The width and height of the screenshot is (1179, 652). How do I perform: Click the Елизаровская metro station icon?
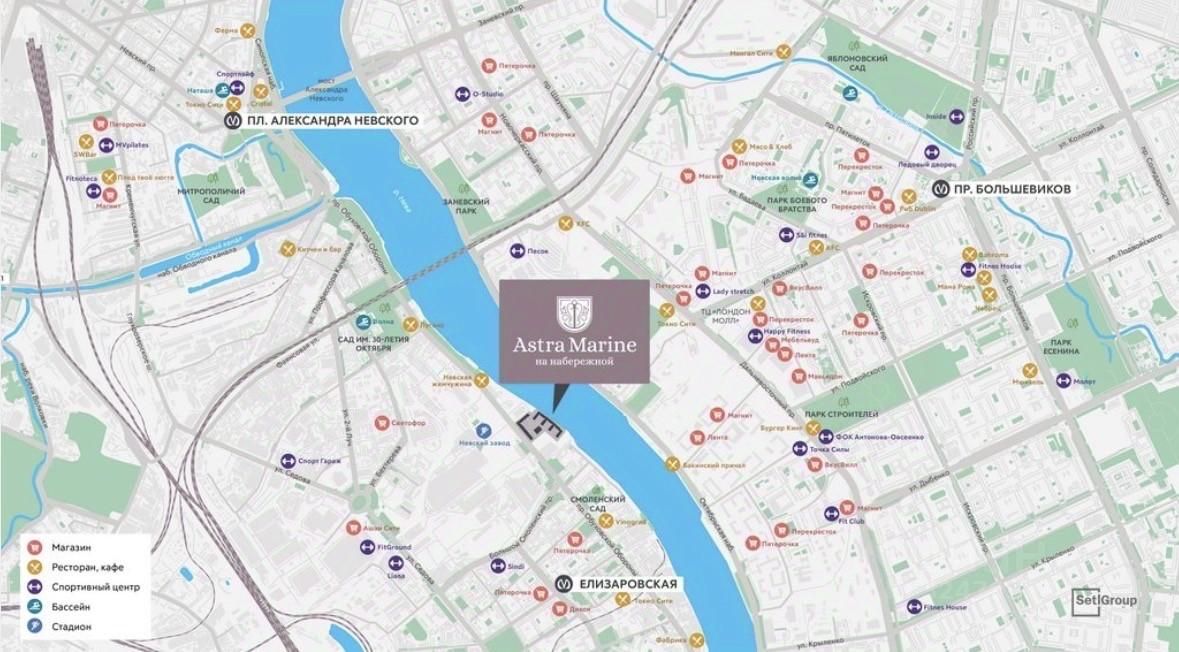click(564, 584)
